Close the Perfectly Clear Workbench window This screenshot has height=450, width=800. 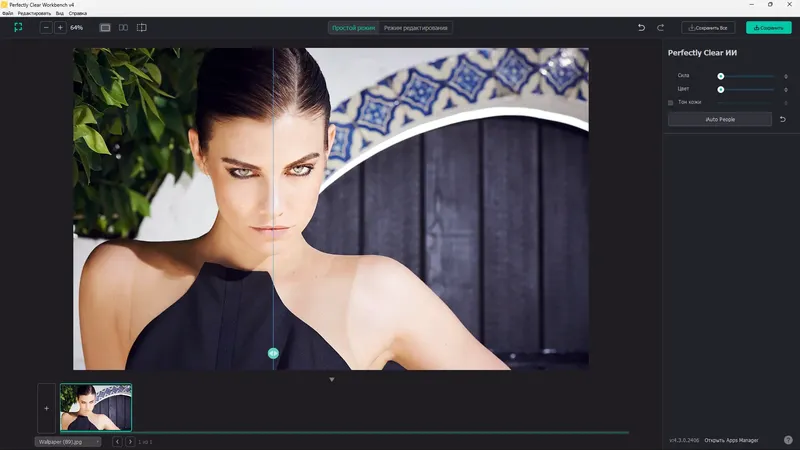tap(789, 5)
